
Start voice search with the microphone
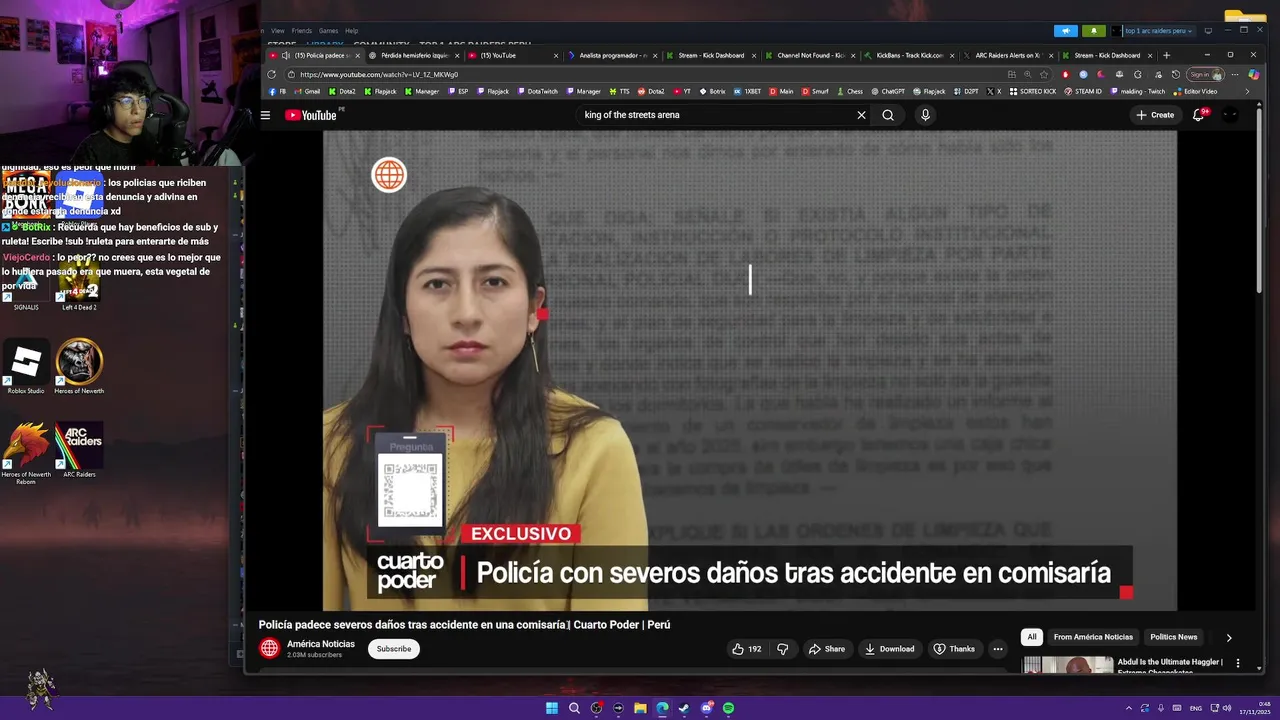click(x=925, y=115)
